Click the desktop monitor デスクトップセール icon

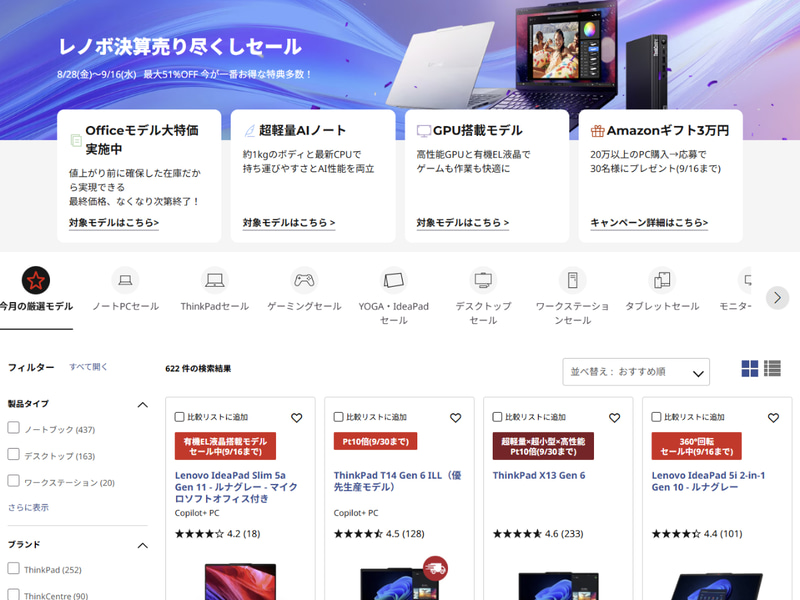tap(483, 280)
